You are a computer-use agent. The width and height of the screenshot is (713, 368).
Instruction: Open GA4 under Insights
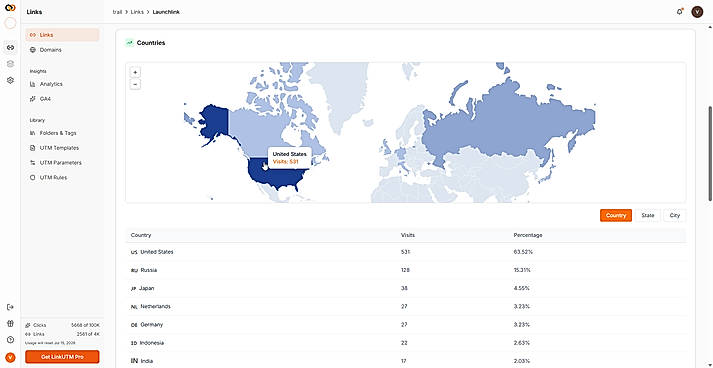point(62,99)
